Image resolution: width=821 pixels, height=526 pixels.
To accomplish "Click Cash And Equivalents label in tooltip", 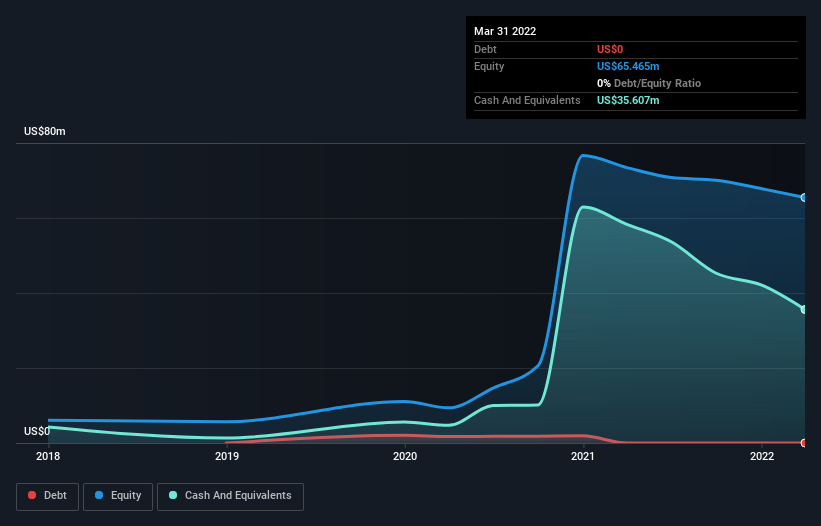I will tap(527, 100).
